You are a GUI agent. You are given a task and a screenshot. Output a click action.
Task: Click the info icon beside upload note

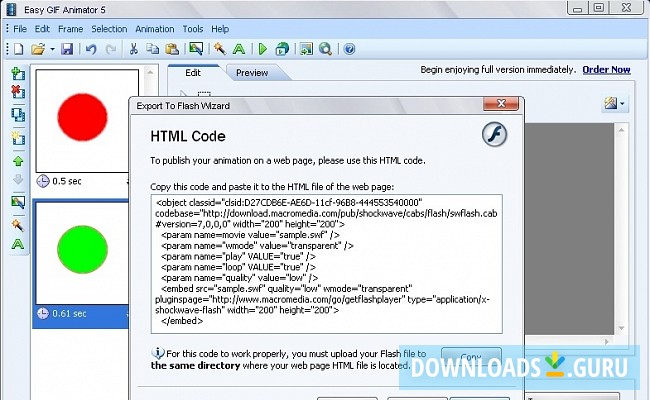(158, 353)
